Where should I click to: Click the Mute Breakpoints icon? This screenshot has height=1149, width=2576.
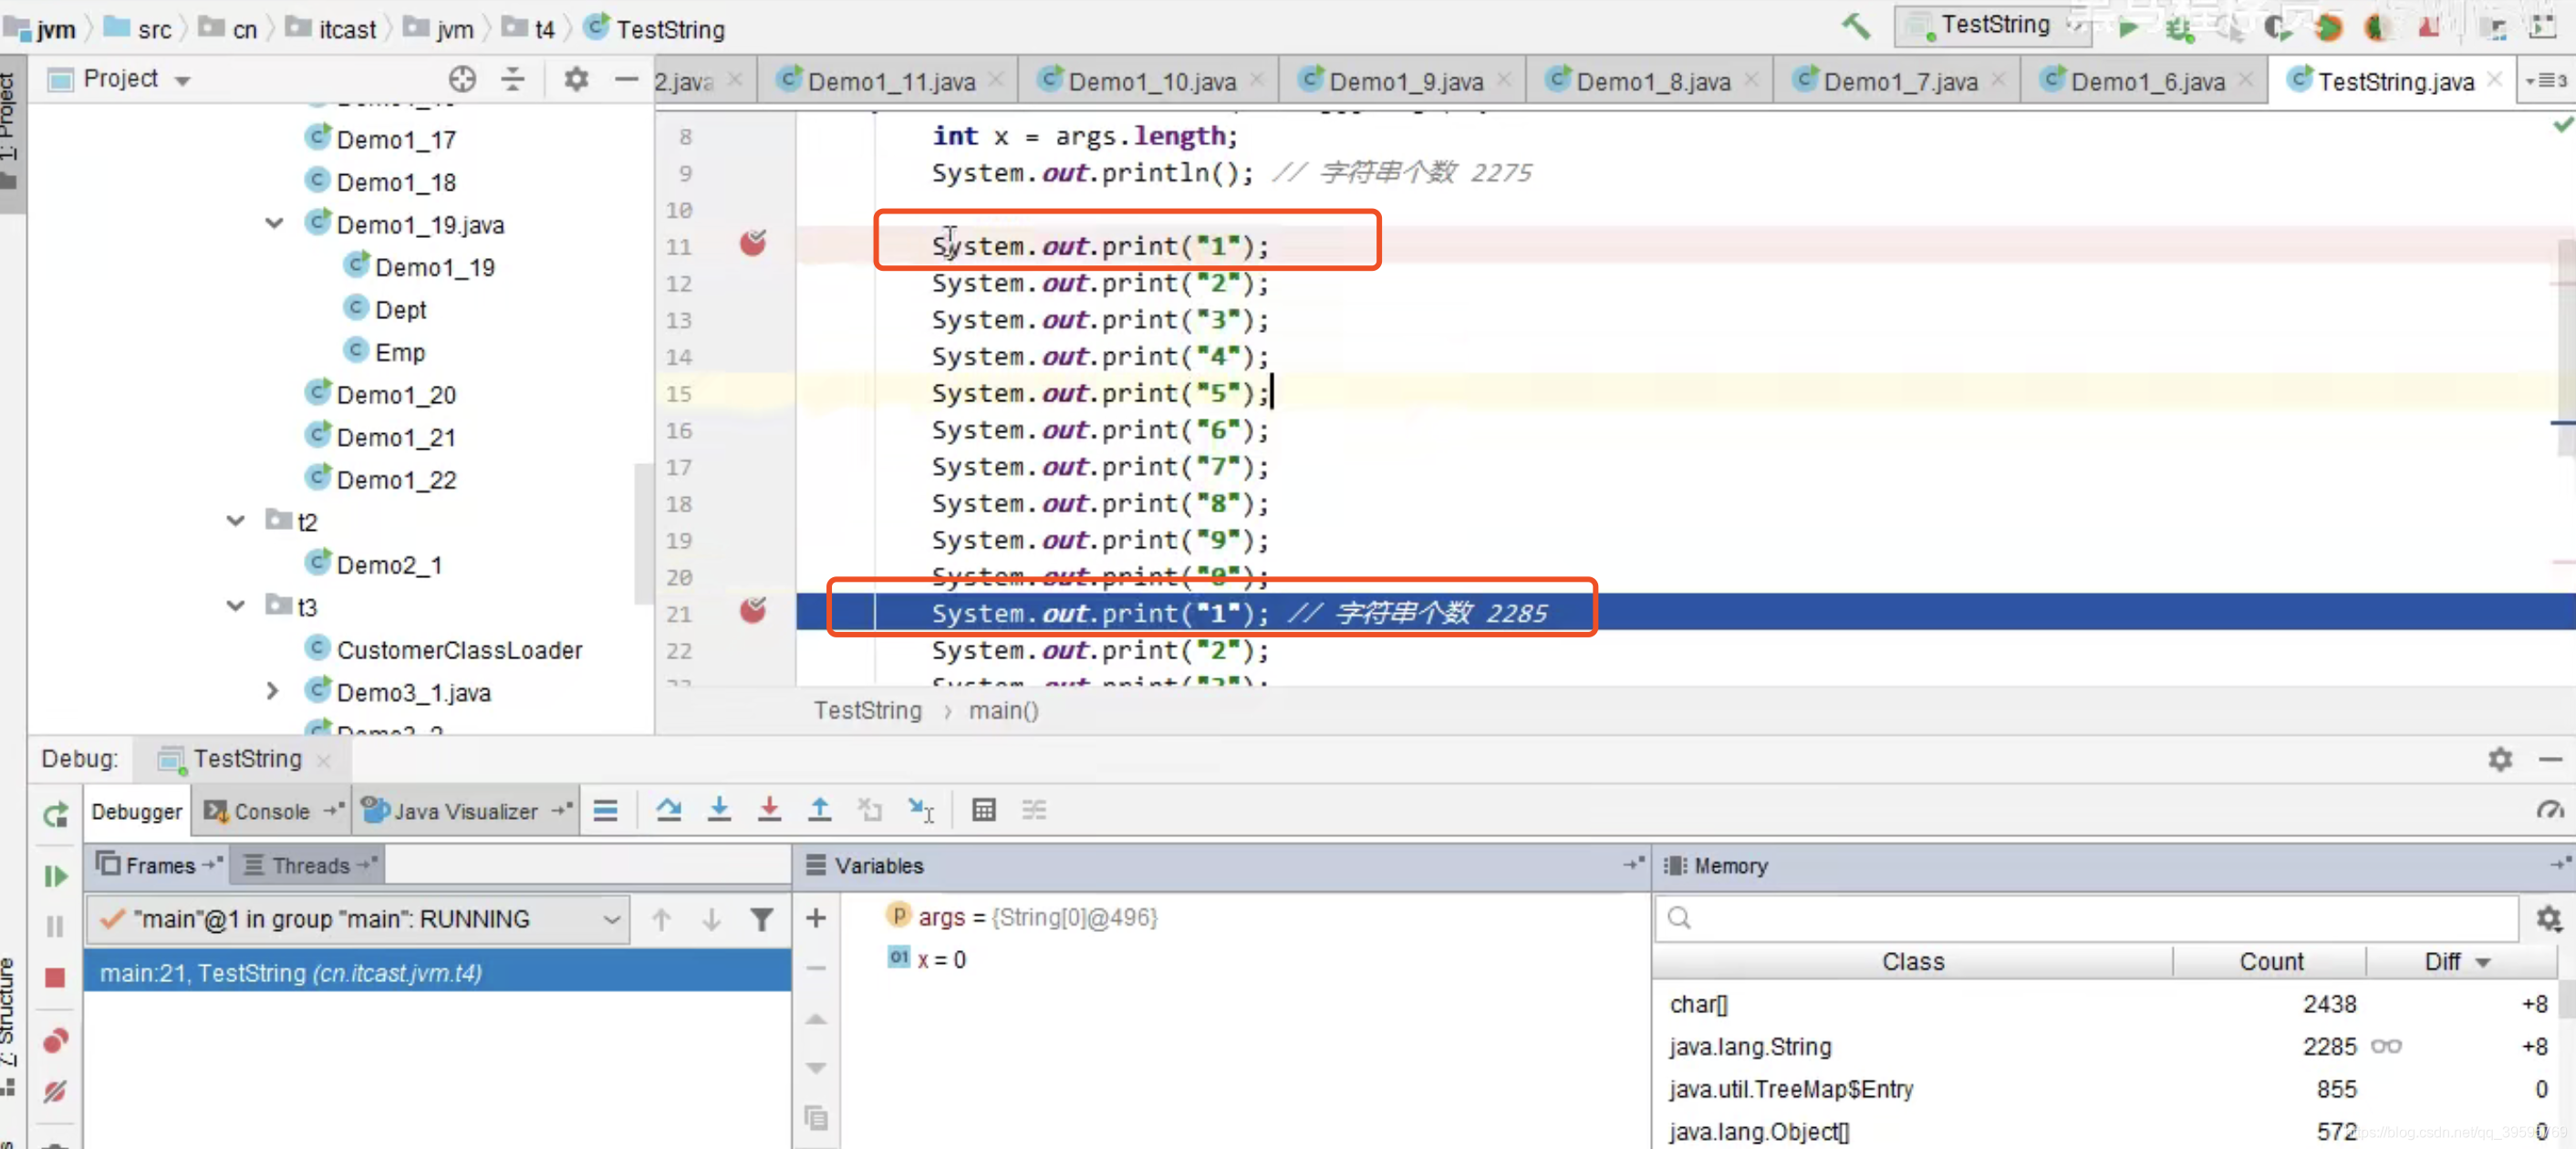point(55,1091)
